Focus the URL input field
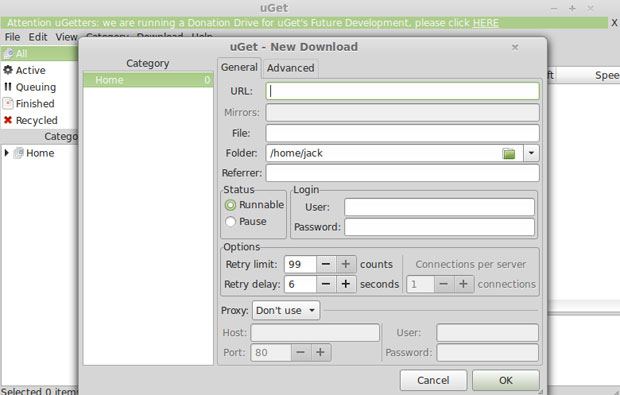620x395 pixels. click(x=402, y=91)
